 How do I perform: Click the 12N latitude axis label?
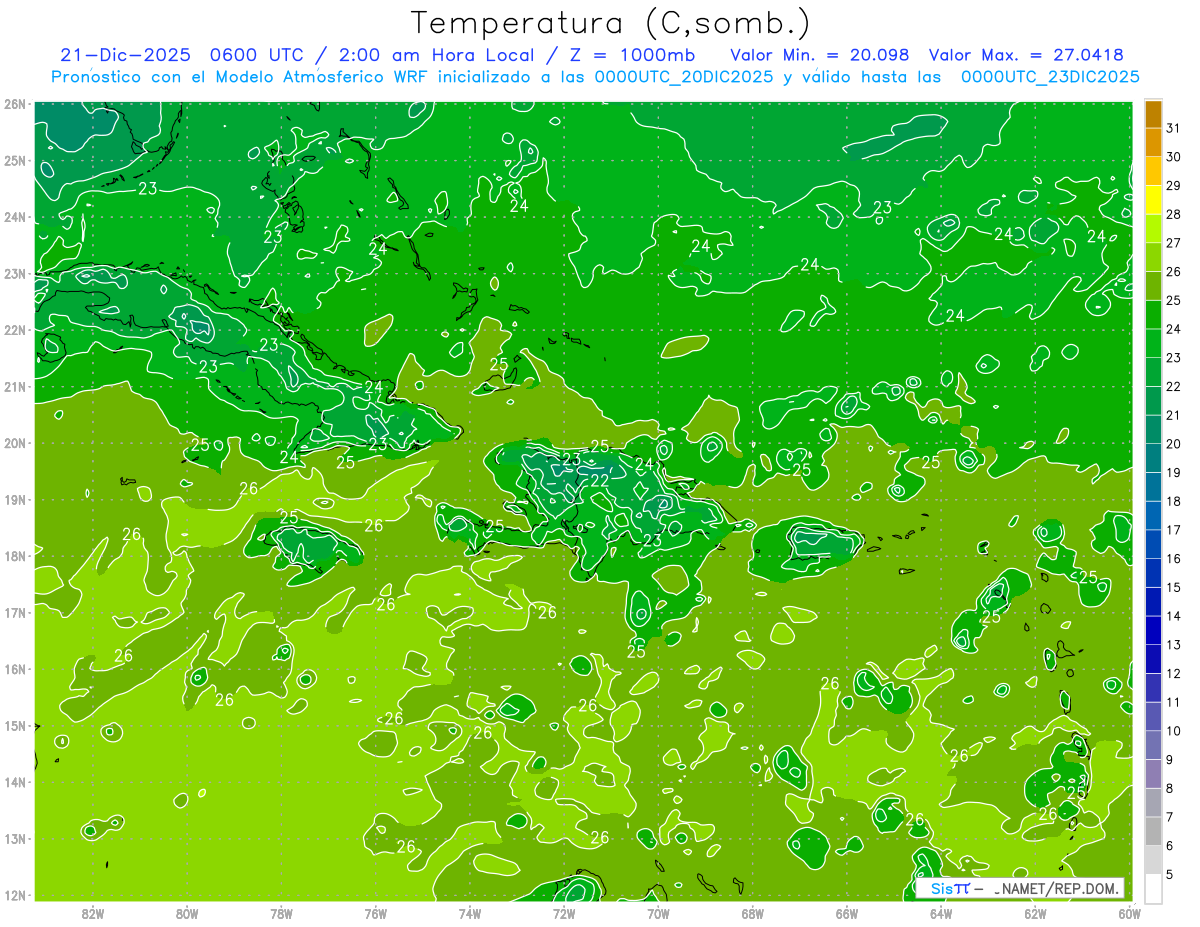pyautogui.click(x=14, y=896)
